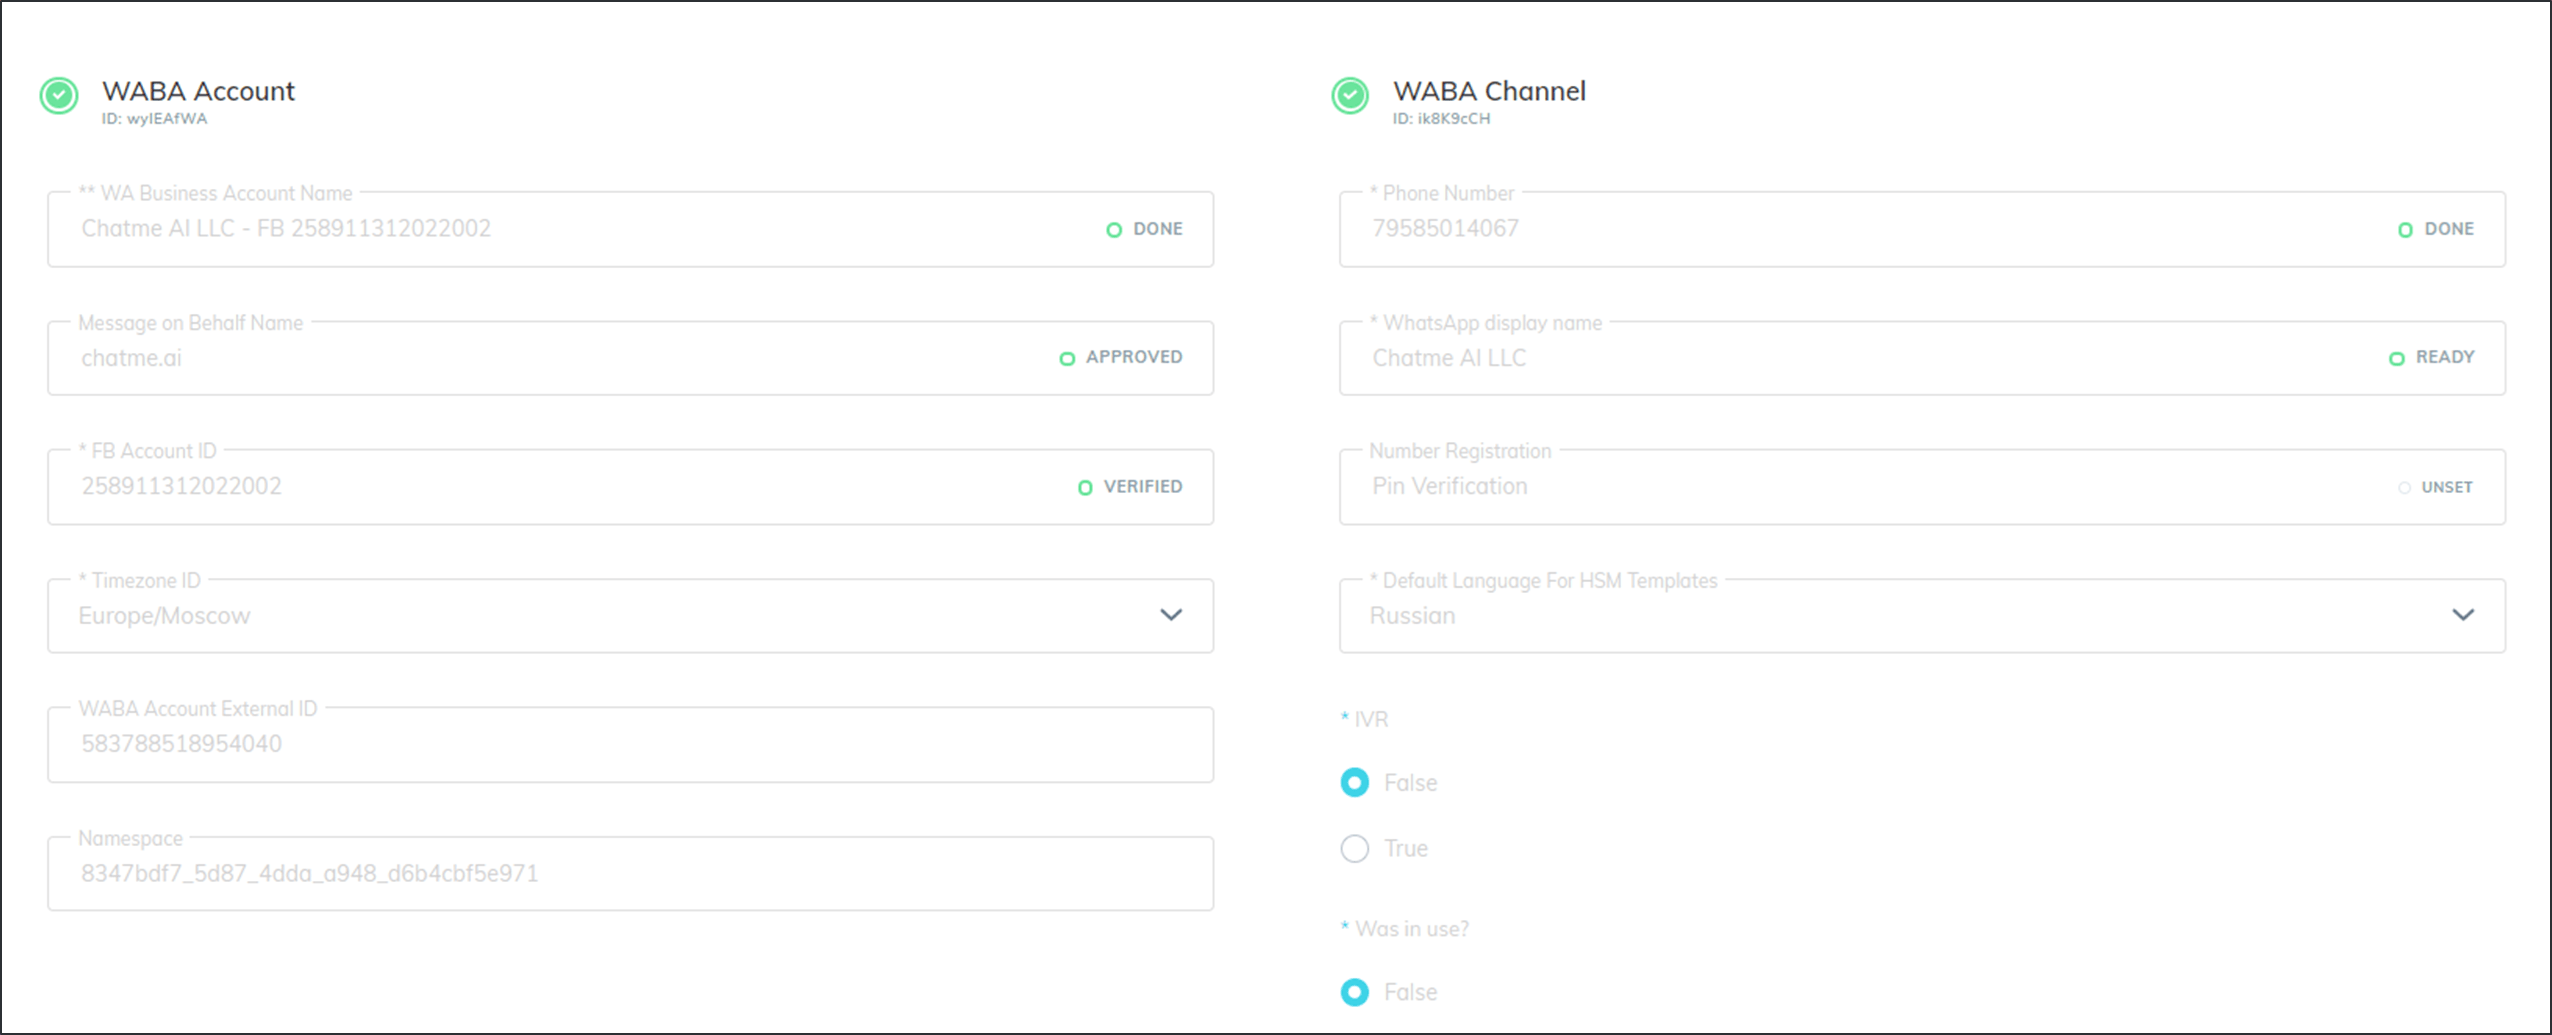Screen dimensions: 2552x1035
Task: Click the READY status indicator for display name
Action: (x=2396, y=358)
